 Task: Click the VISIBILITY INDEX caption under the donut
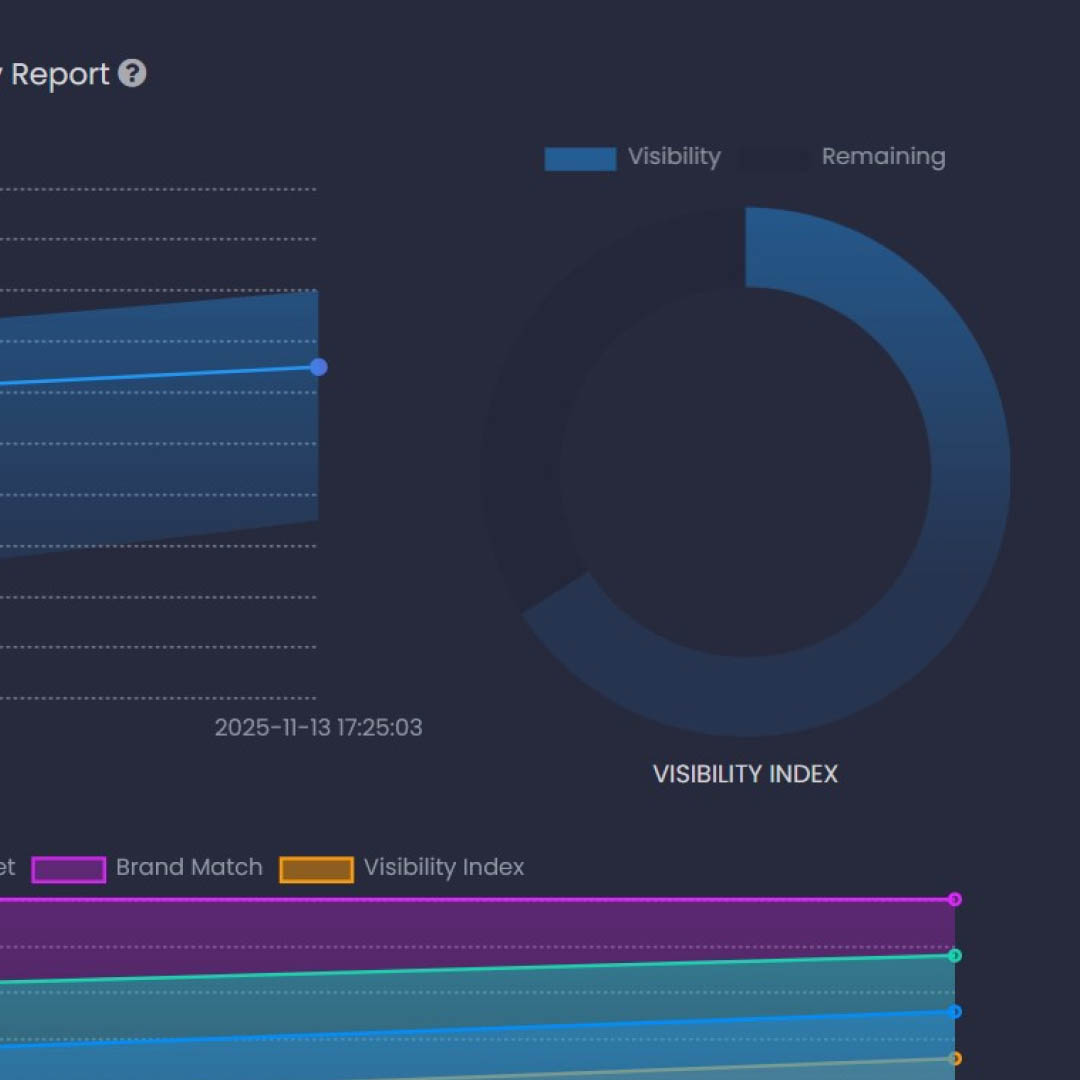[745, 774]
